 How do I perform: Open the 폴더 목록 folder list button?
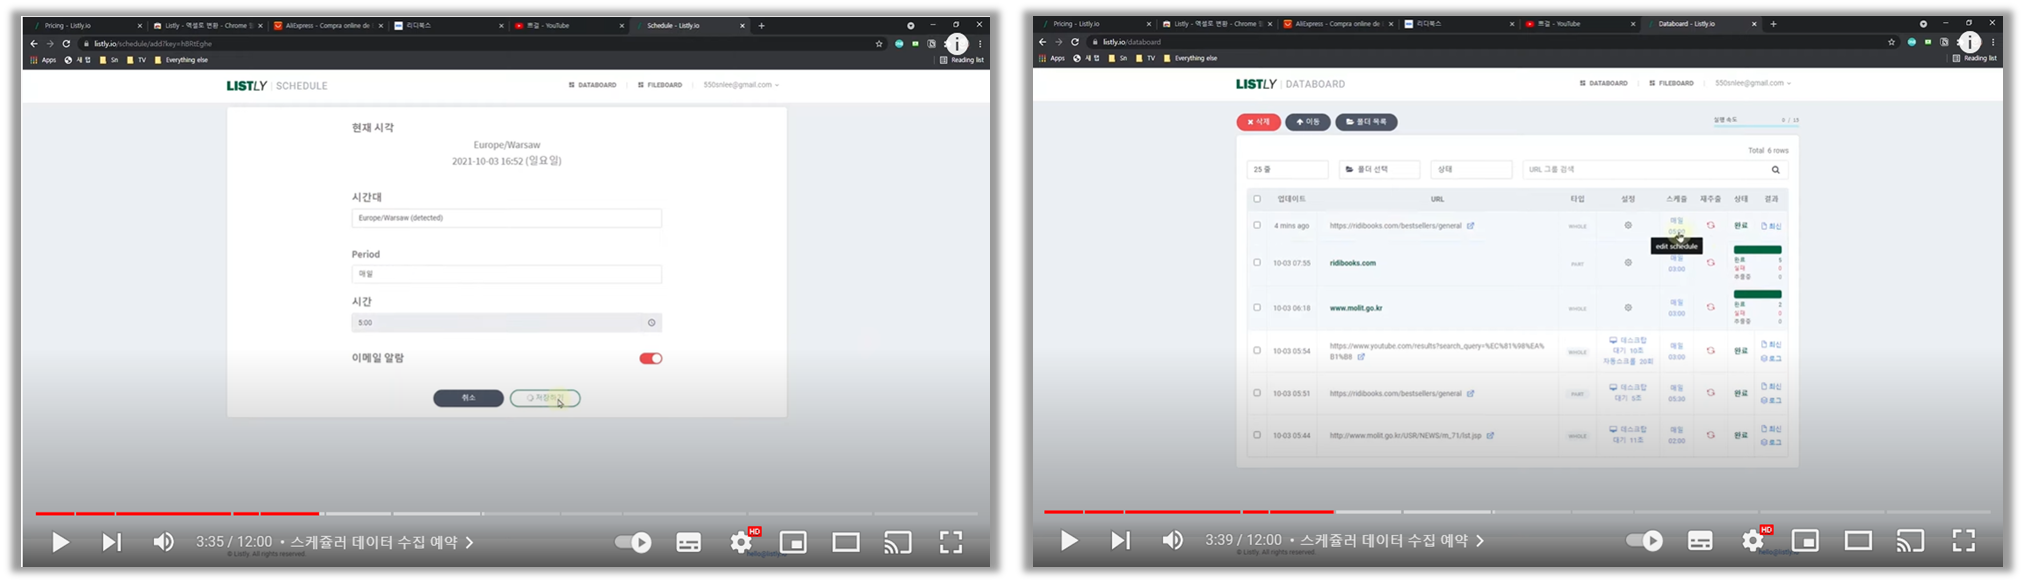1366,122
